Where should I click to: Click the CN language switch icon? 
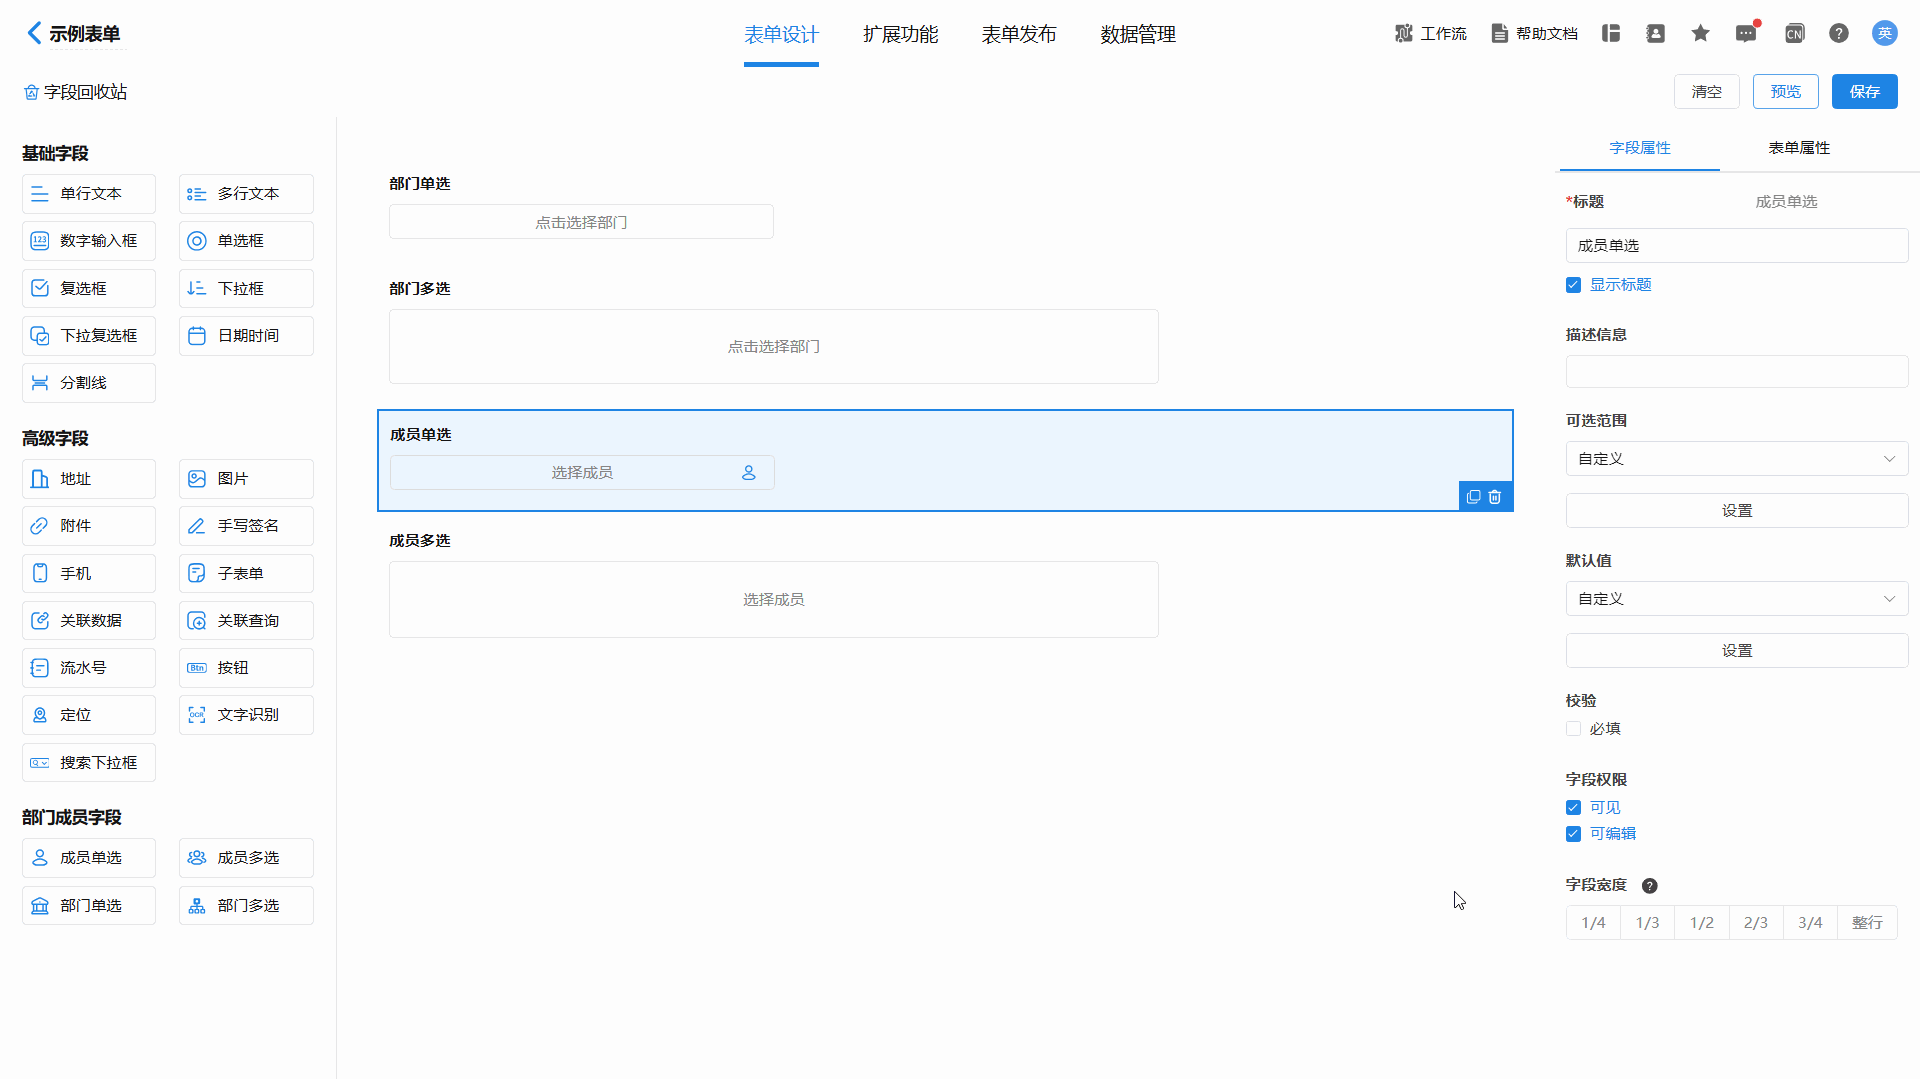tap(1794, 34)
